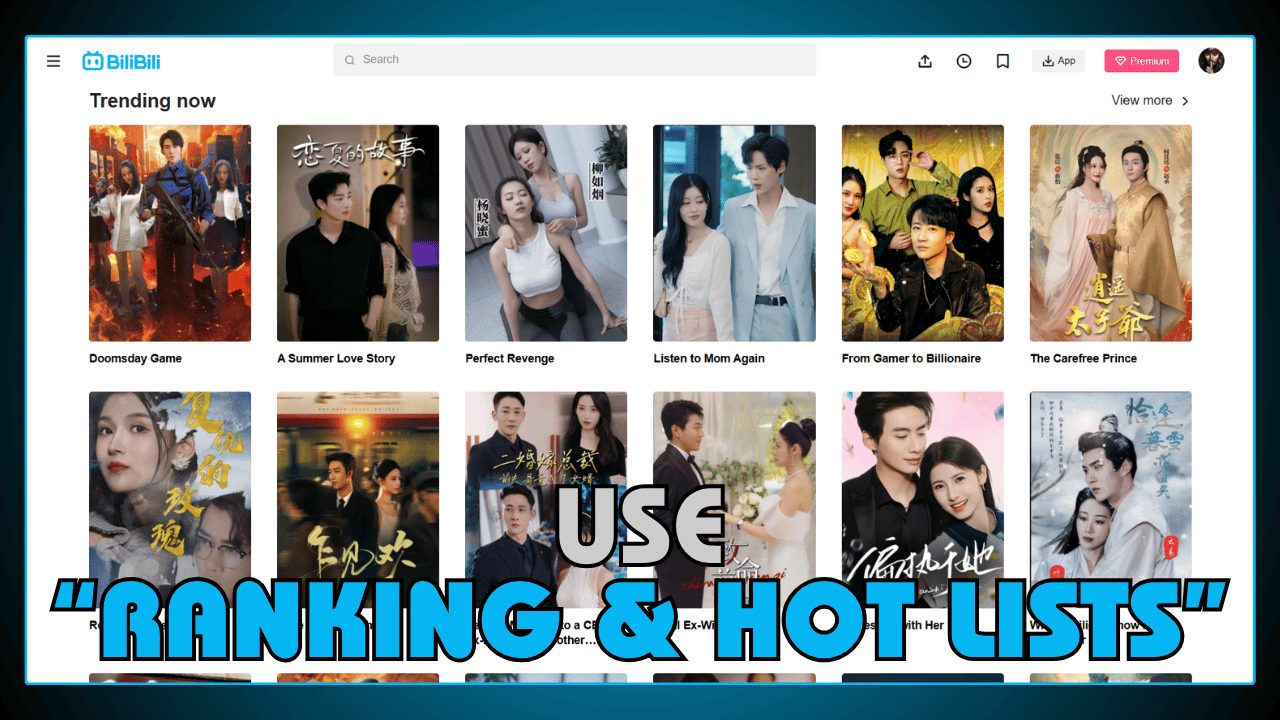Open A Summer Love Story poster
Screen dimensions: 1280x720
tap(358, 233)
